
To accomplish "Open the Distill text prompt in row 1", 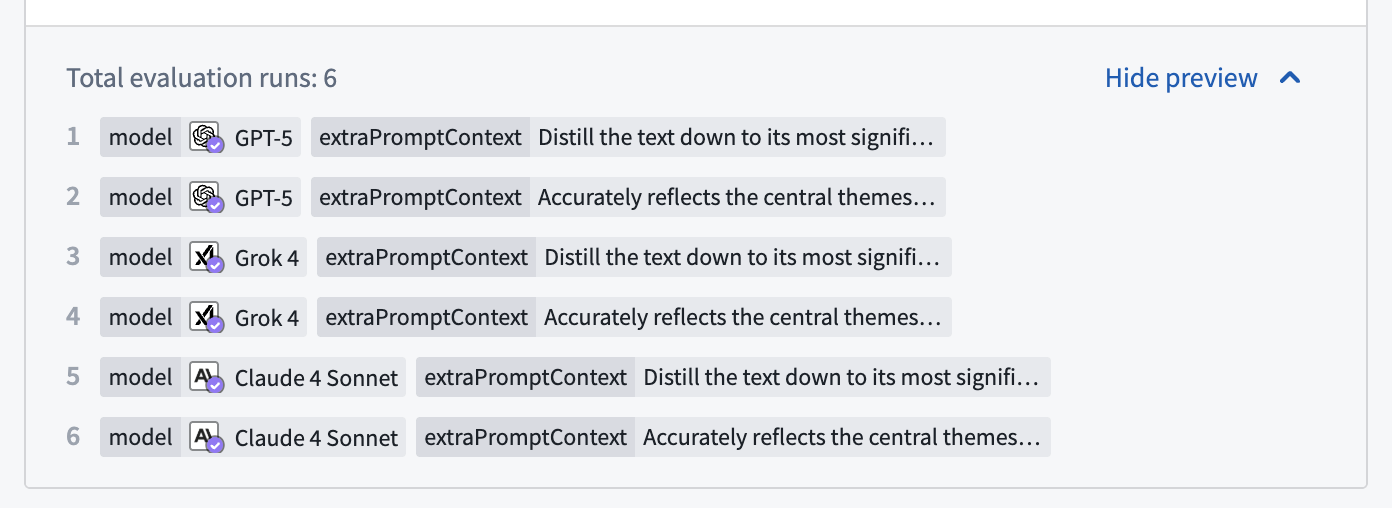I will pos(735,138).
